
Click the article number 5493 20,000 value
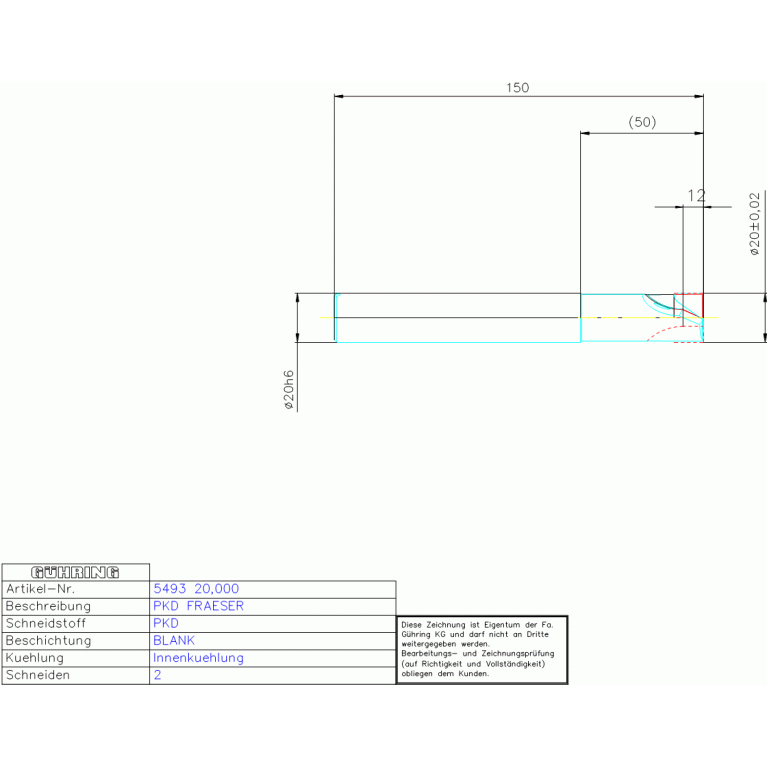pos(196,589)
